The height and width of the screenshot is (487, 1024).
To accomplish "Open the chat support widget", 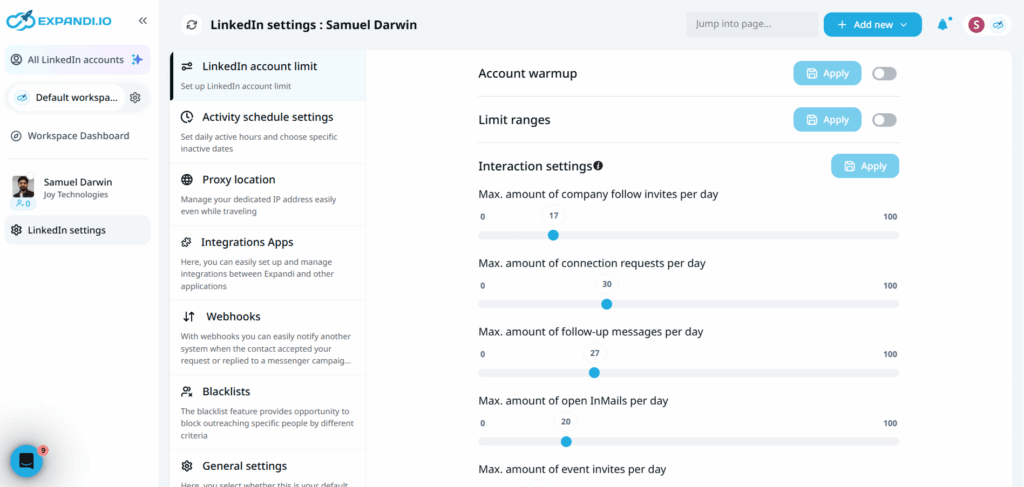I will pyautogui.click(x=26, y=461).
